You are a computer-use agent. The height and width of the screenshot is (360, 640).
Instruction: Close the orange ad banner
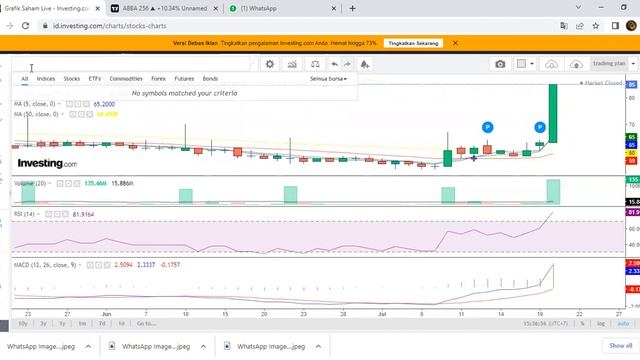click(455, 43)
